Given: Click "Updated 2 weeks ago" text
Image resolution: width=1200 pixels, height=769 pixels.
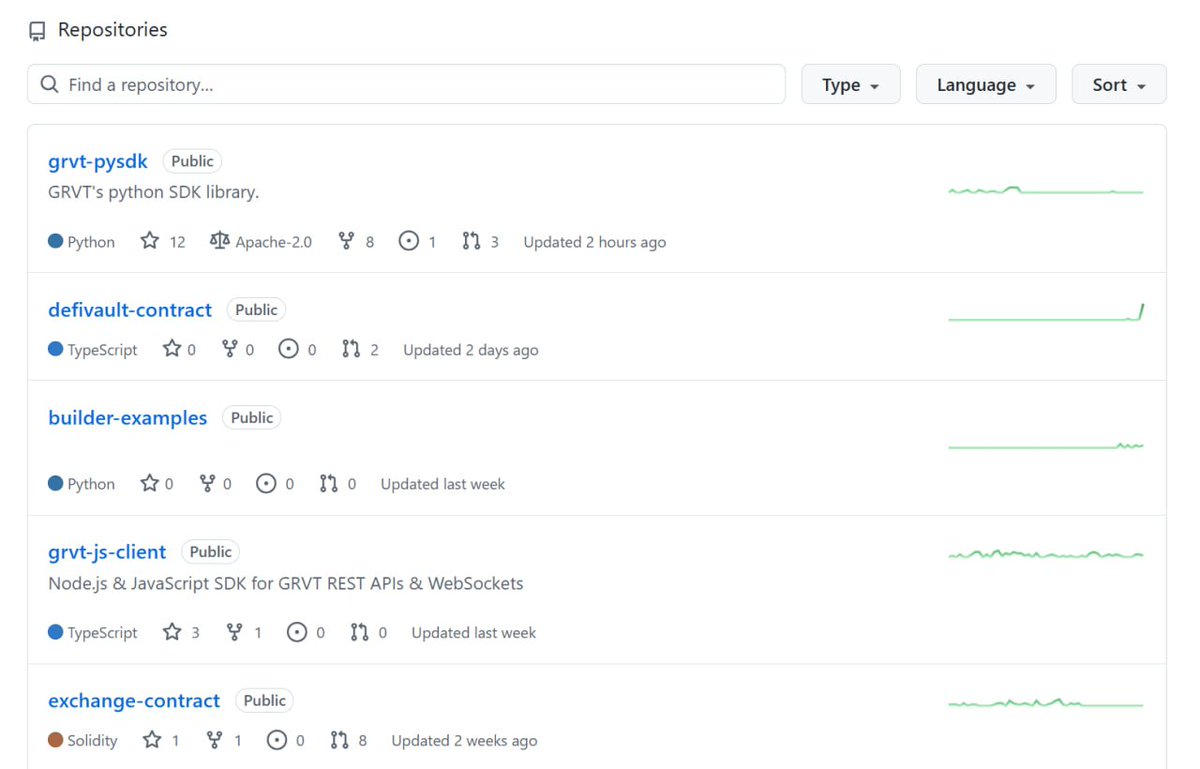Looking at the screenshot, I should click(x=464, y=741).
